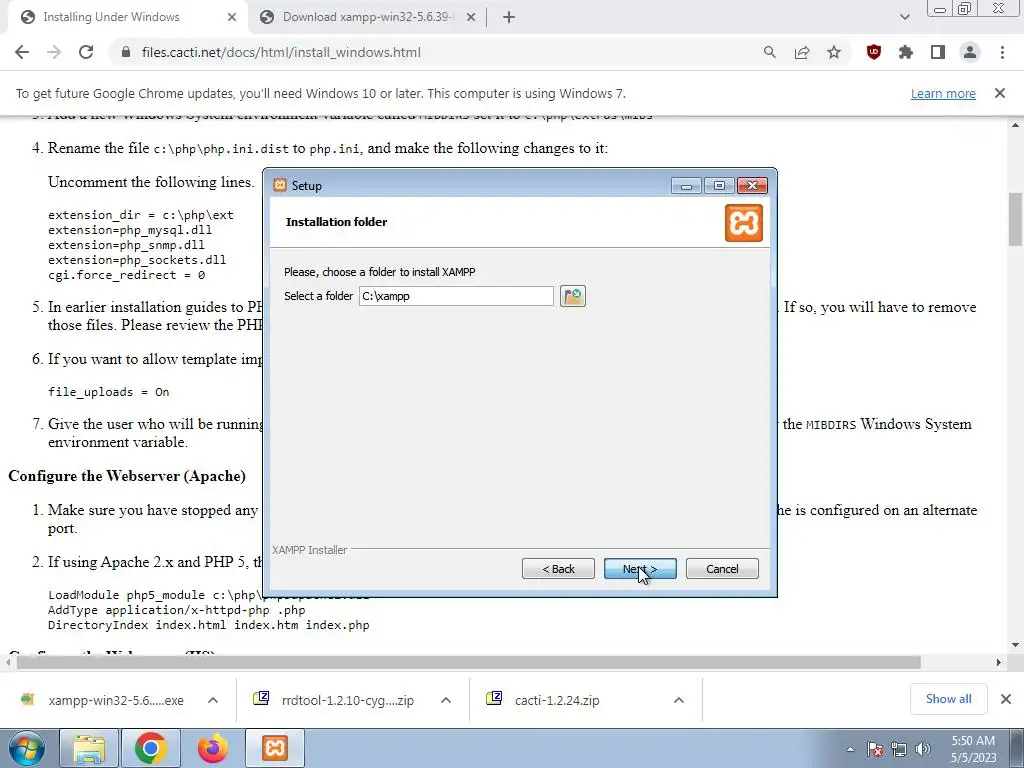Click the network tray icon
1024x768 pixels.
point(899,749)
